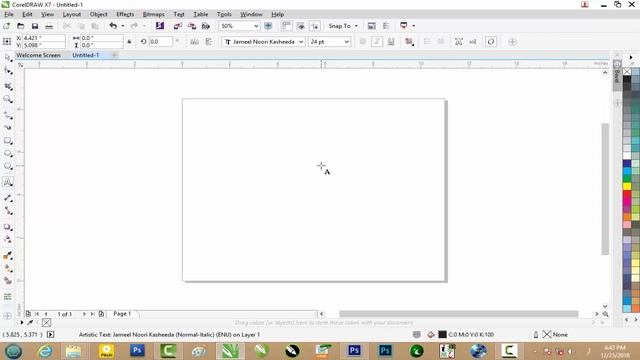
Task: Open the Effects menu
Action: [x=125, y=14]
